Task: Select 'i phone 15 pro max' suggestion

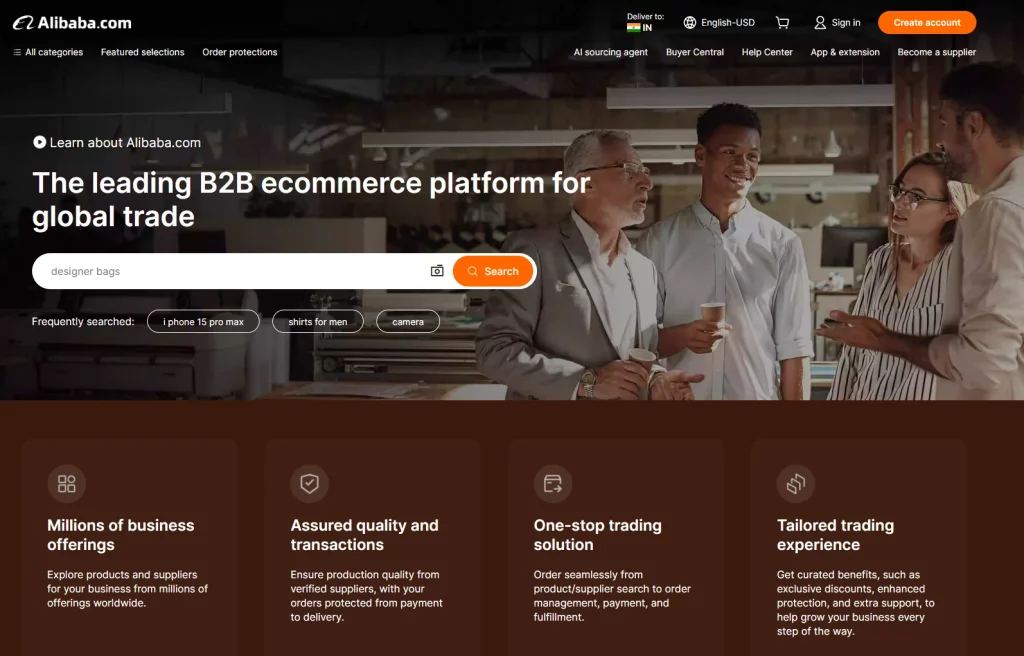Action: (203, 321)
